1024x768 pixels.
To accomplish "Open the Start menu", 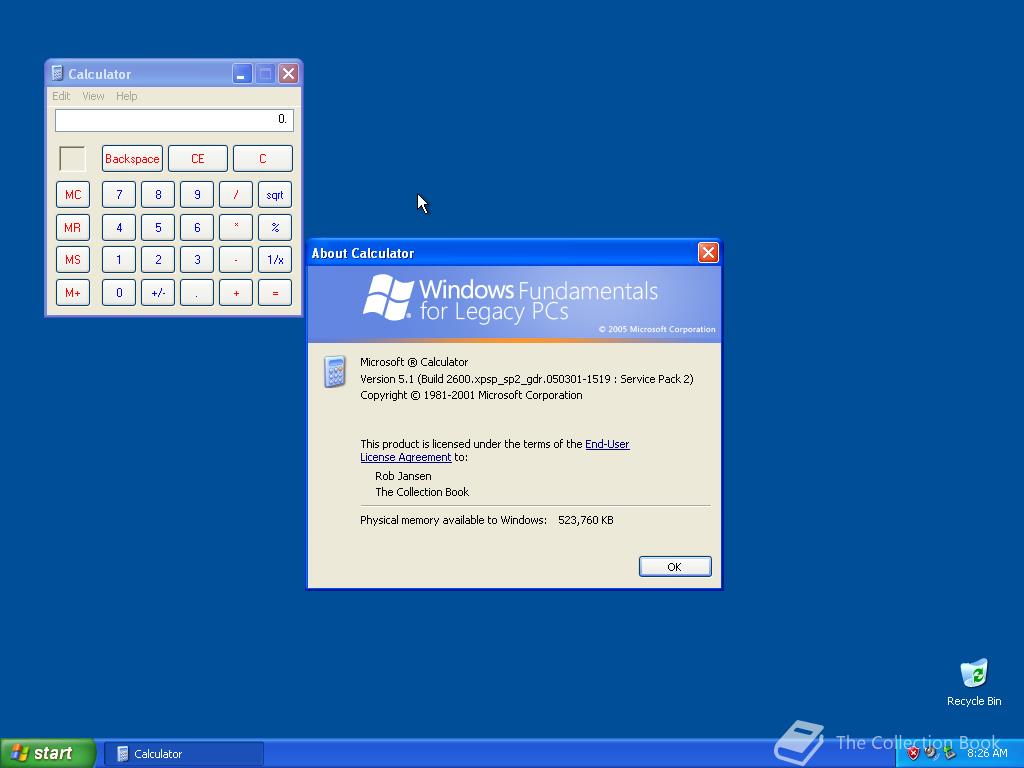I will [48, 753].
